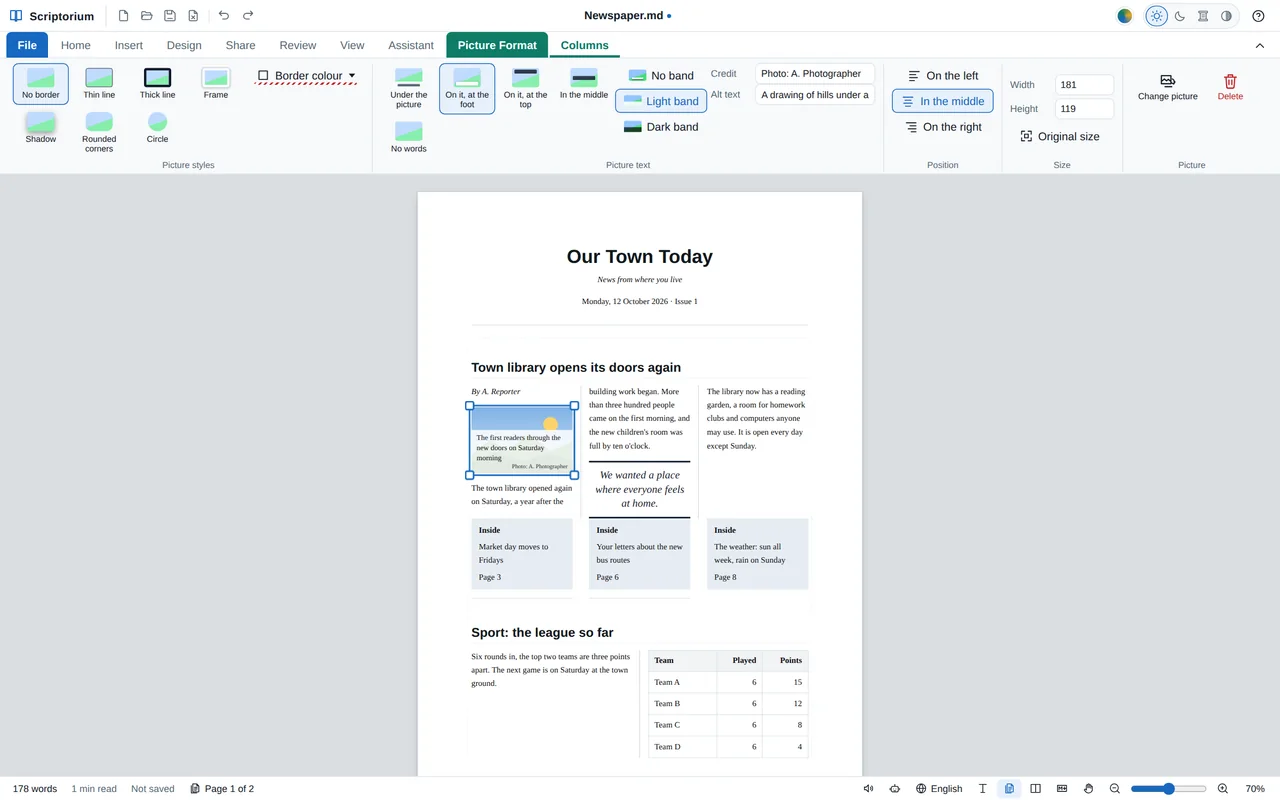The height and width of the screenshot is (800, 1280).
Task: Zoom in with the plus magnifier
Action: point(1223,789)
